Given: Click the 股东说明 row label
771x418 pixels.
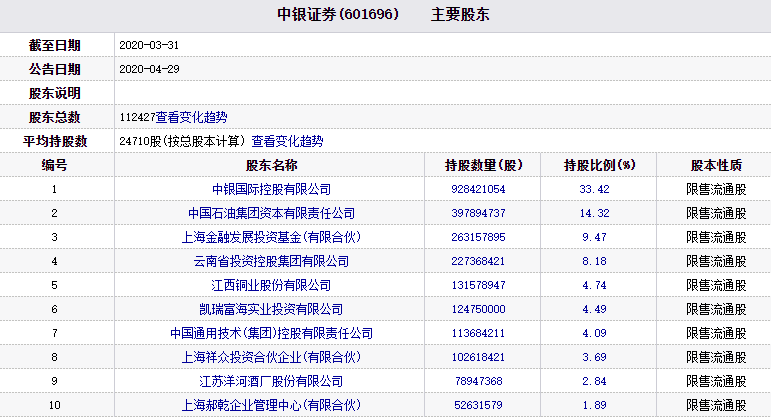Looking at the screenshot, I should pyautogui.click(x=54, y=93).
